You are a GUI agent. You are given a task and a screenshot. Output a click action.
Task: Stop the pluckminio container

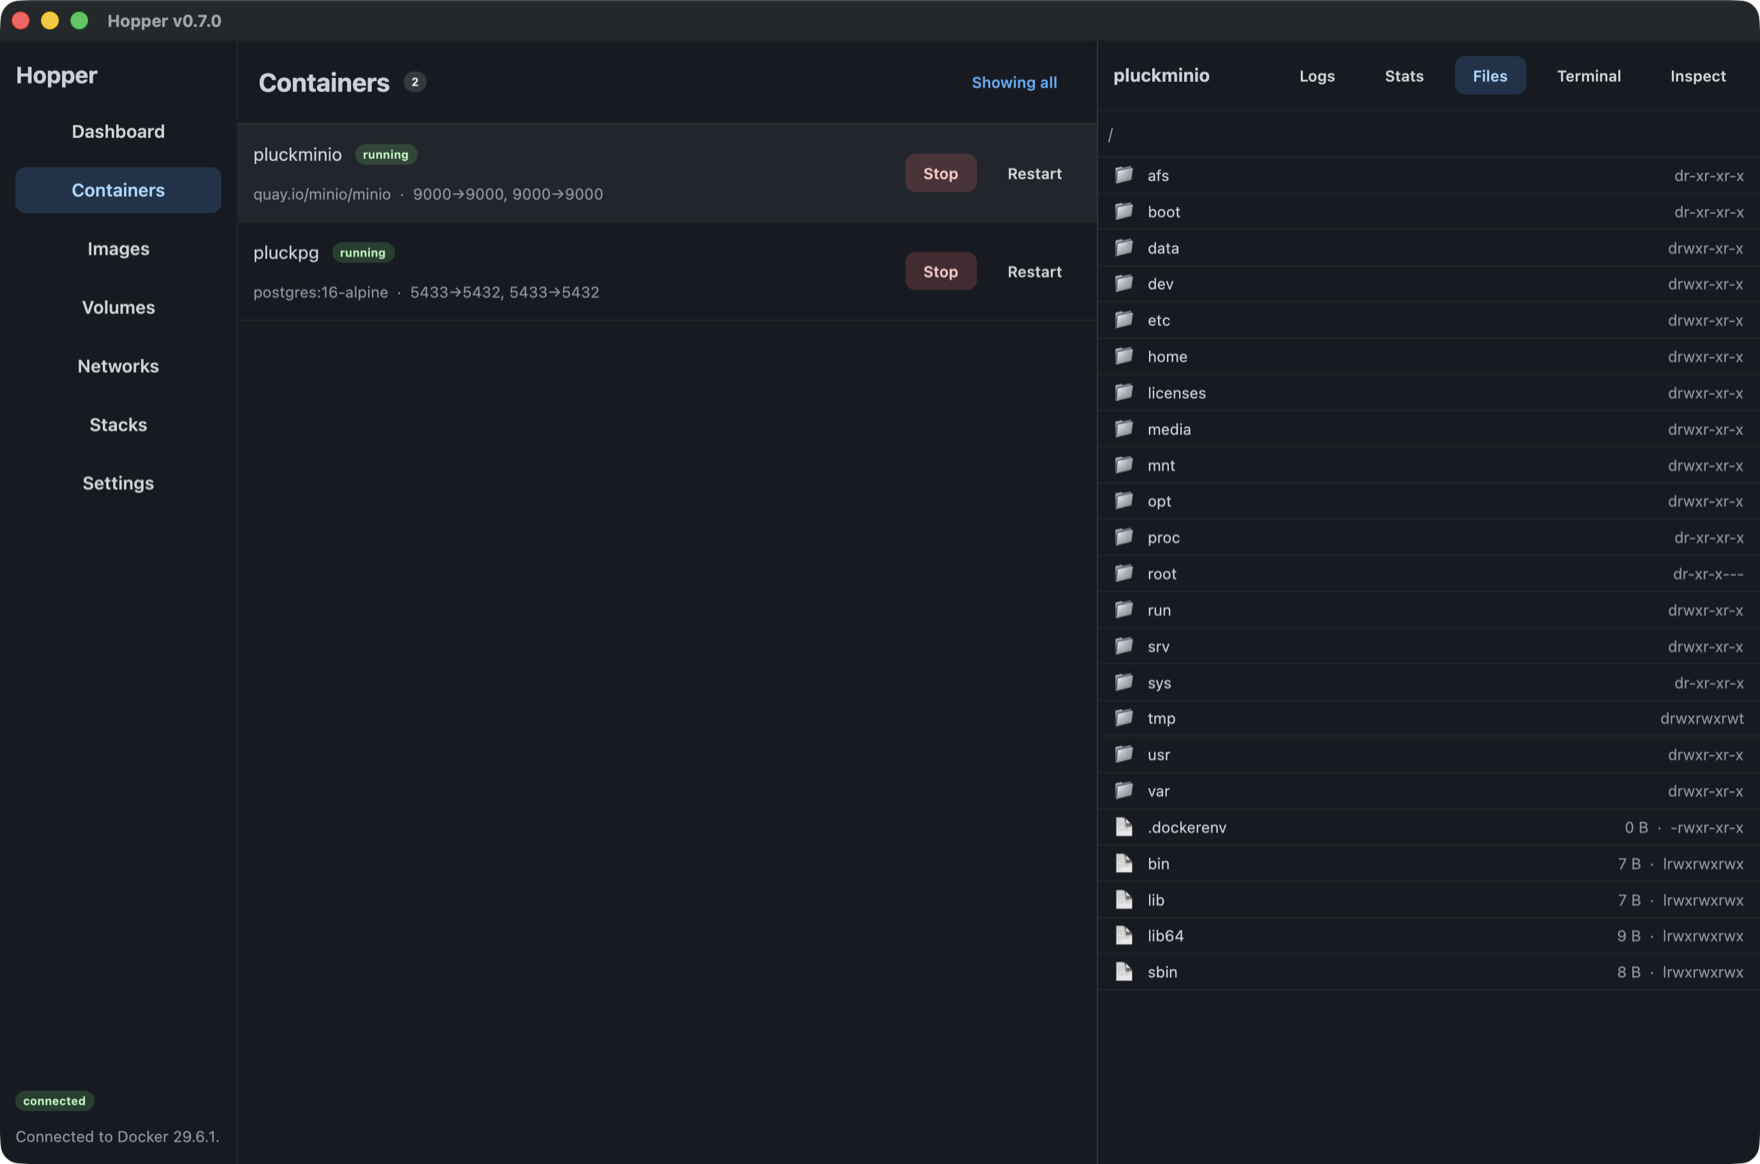pos(940,173)
